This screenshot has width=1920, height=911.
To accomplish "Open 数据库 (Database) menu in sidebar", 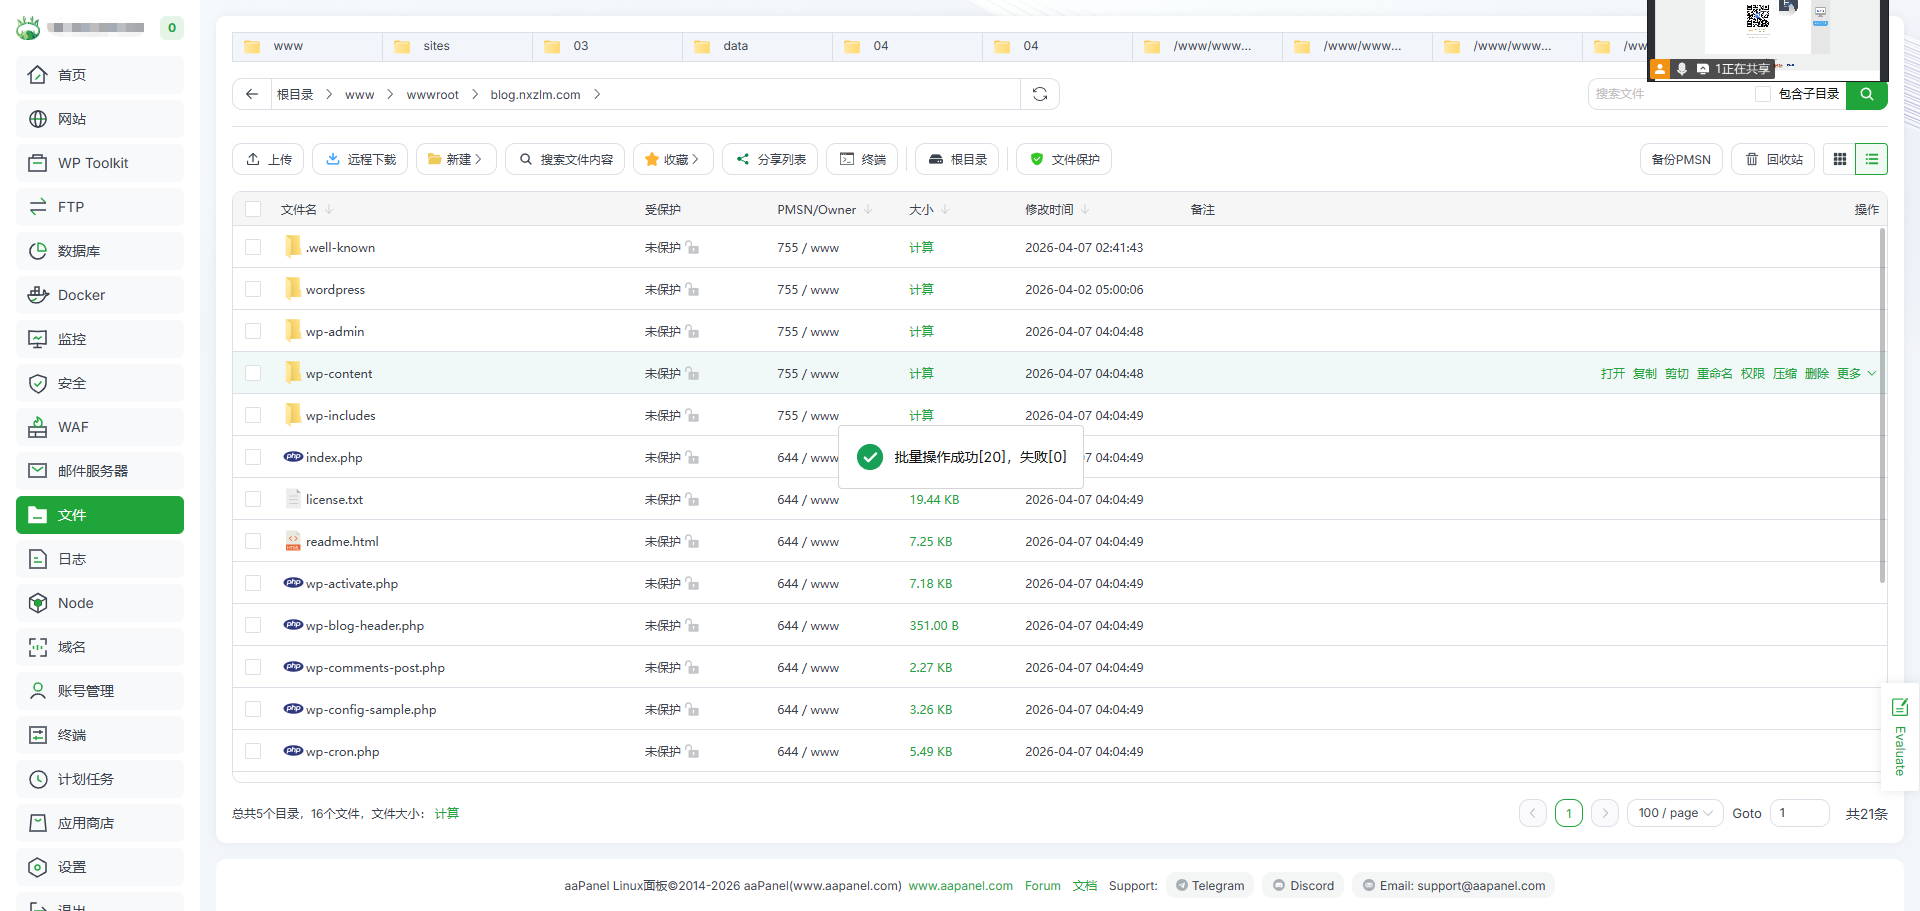I will 99,251.
